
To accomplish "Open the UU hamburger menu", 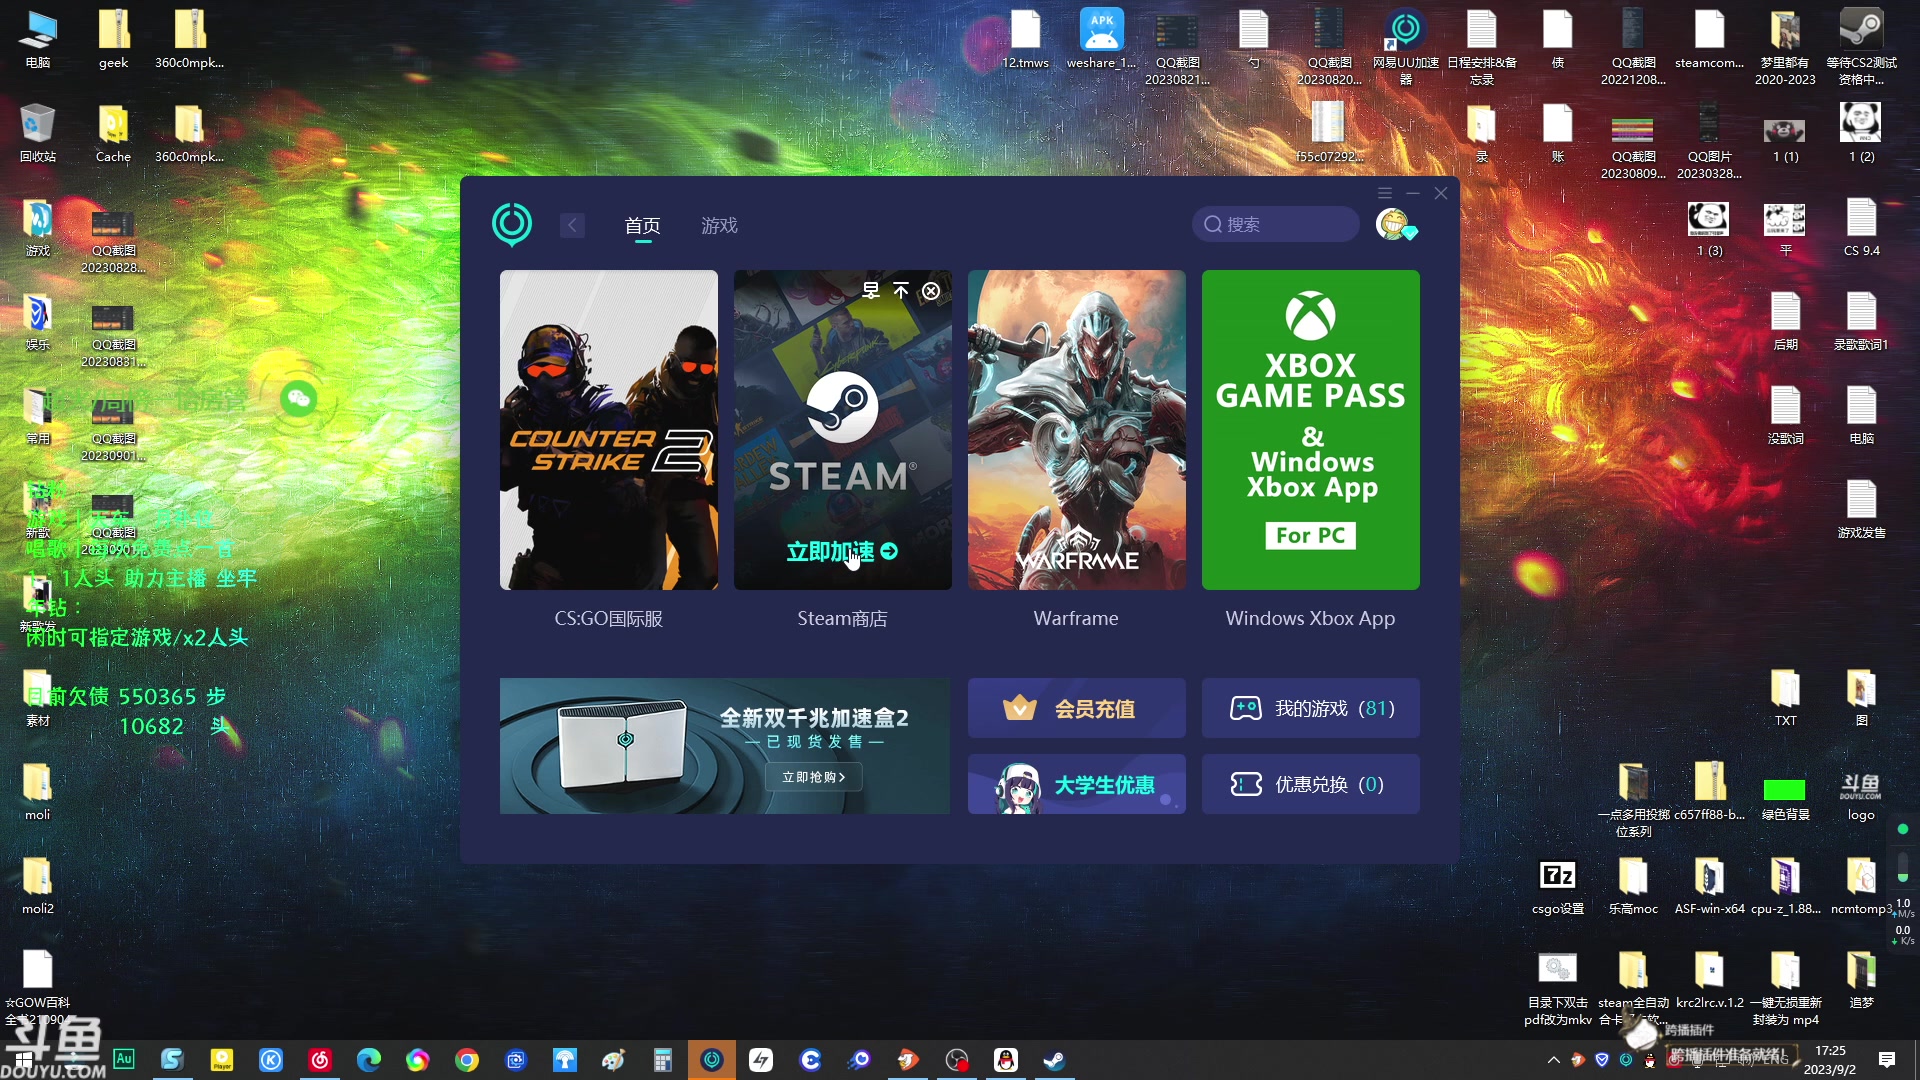I will click(1385, 193).
